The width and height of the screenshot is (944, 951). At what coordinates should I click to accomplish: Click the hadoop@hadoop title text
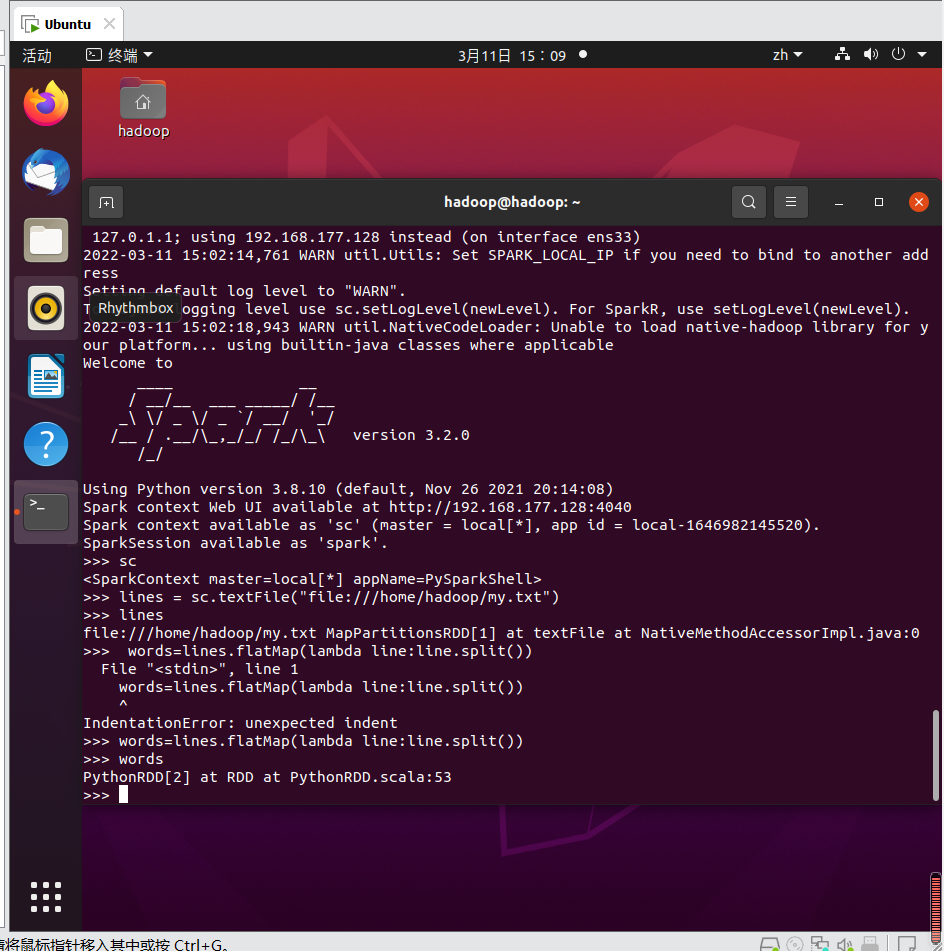tap(511, 202)
